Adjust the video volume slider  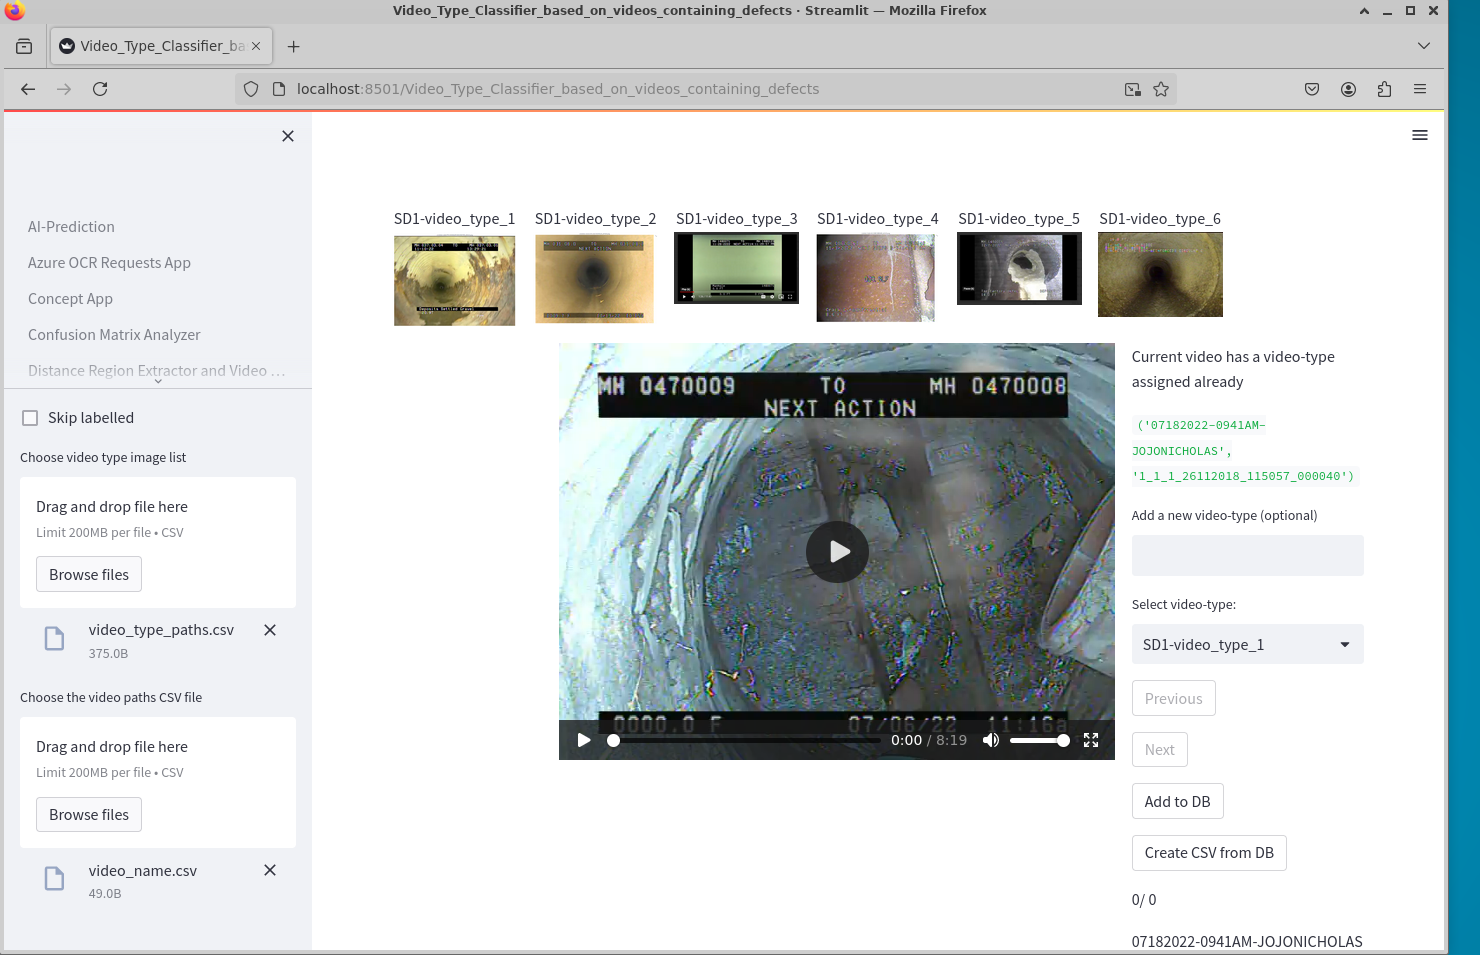click(x=1039, y=740)
